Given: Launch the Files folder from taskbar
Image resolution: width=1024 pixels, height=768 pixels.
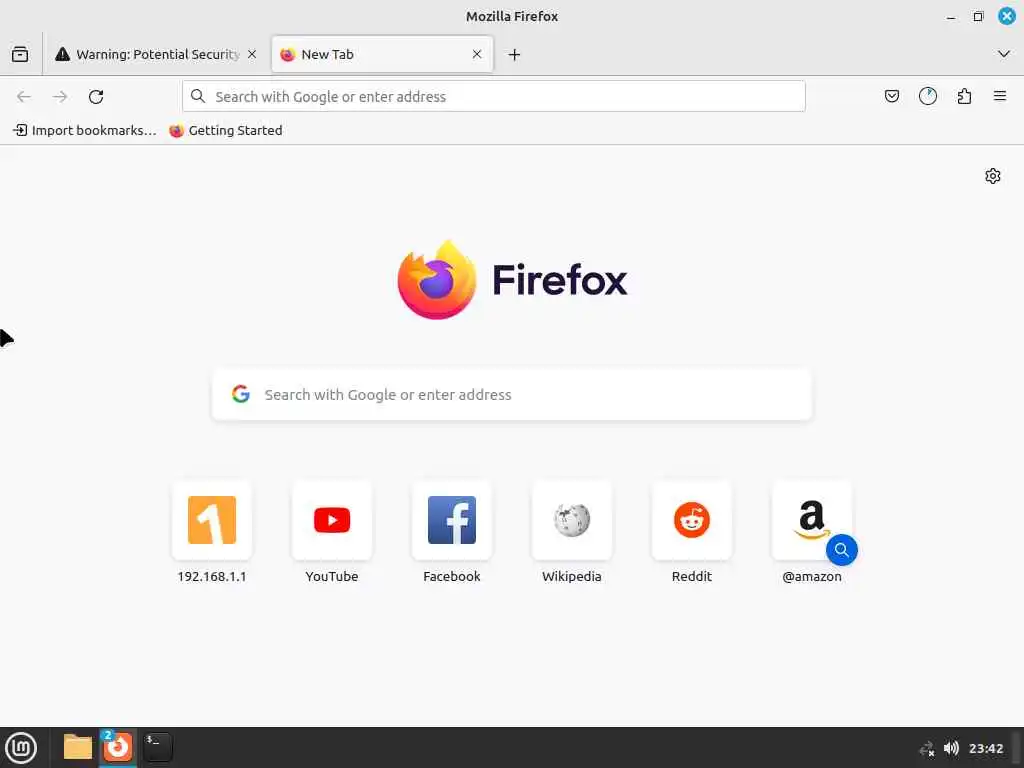Looking at the screenshot, I should click(78, 747).
